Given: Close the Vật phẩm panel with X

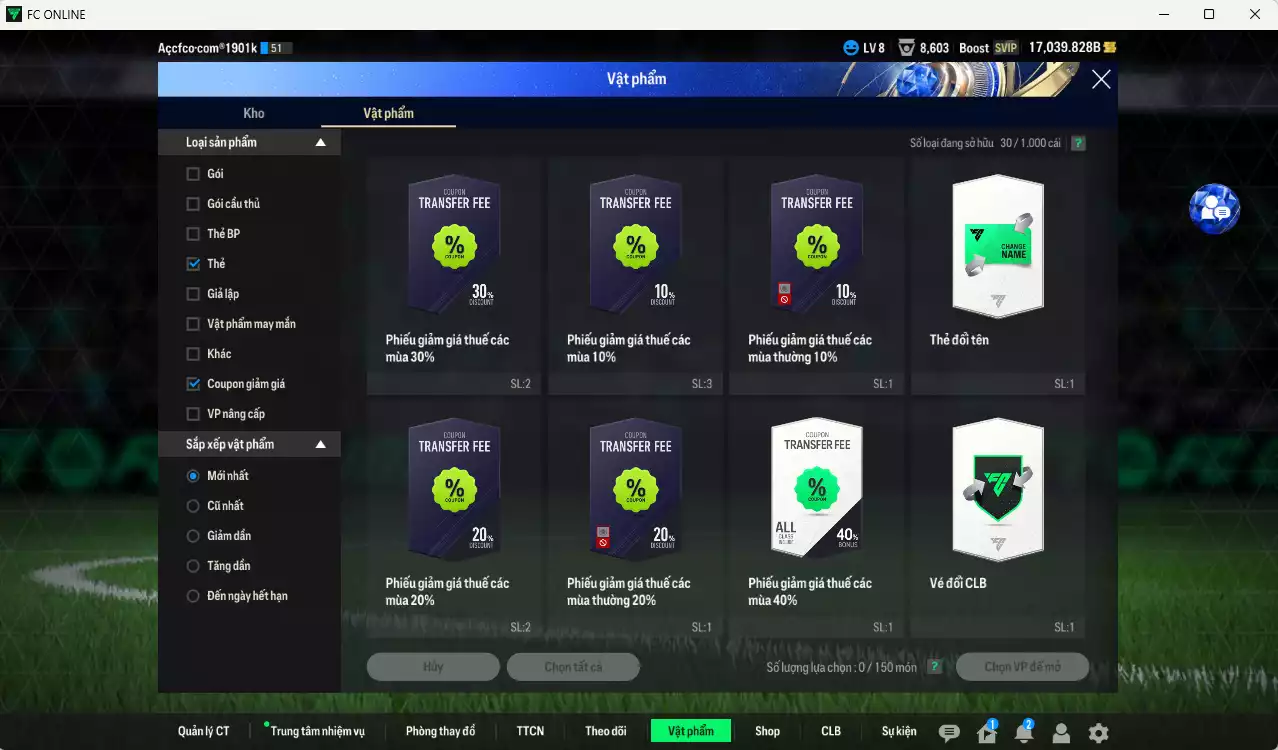Looking at the screenshot, I should pos(1101,80).
